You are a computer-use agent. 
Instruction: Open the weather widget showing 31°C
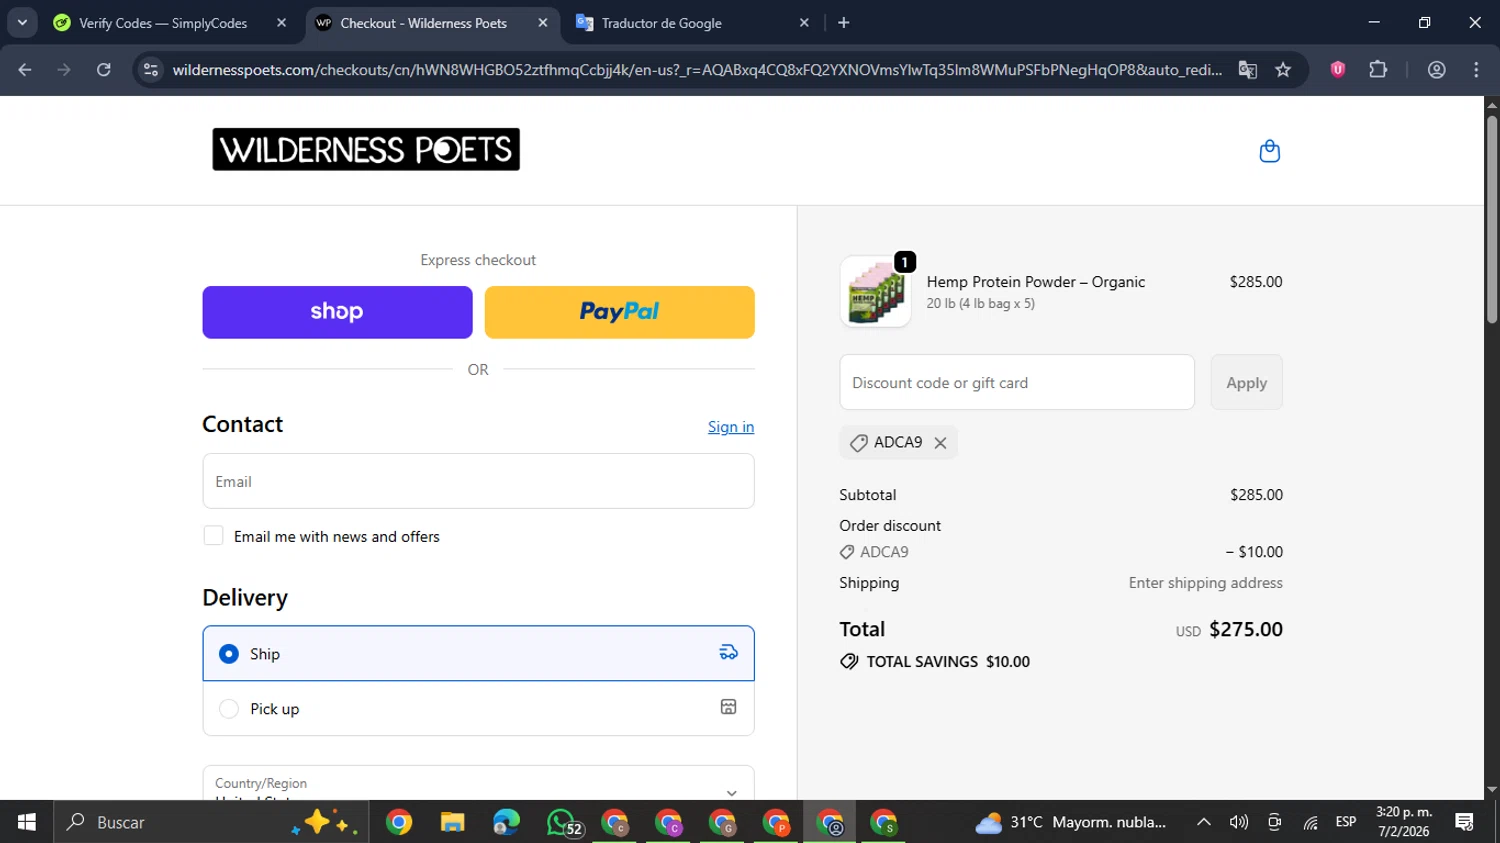click(x=1071, y=822)
